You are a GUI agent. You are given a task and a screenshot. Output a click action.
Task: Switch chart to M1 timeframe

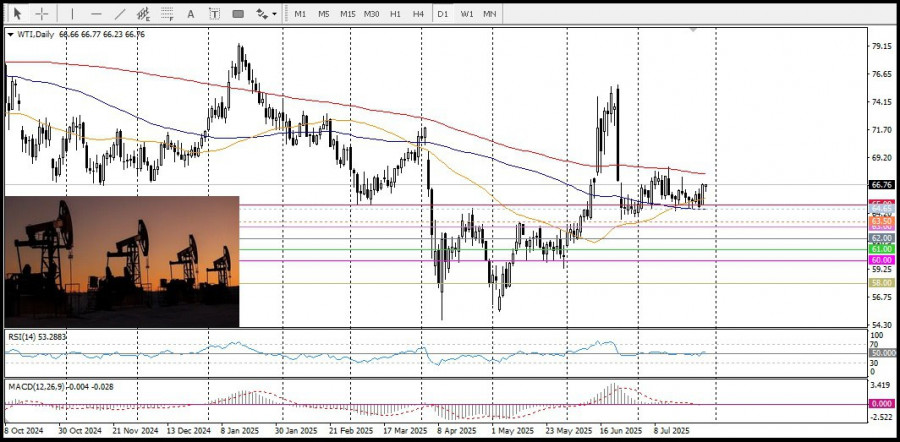click(x=300, y=14)
